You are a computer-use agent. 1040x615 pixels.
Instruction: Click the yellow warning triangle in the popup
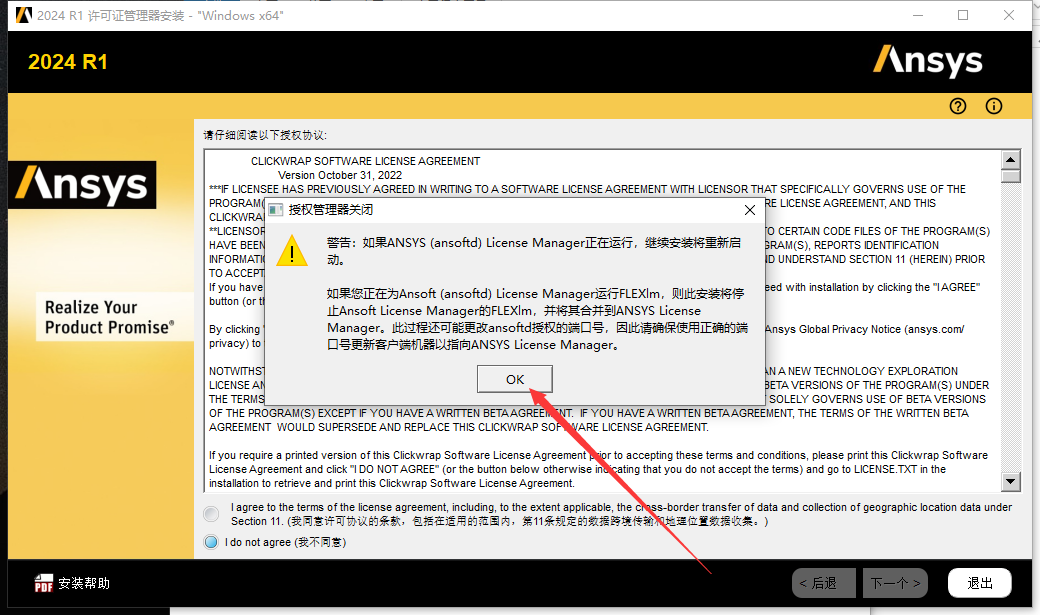point(291,252)
